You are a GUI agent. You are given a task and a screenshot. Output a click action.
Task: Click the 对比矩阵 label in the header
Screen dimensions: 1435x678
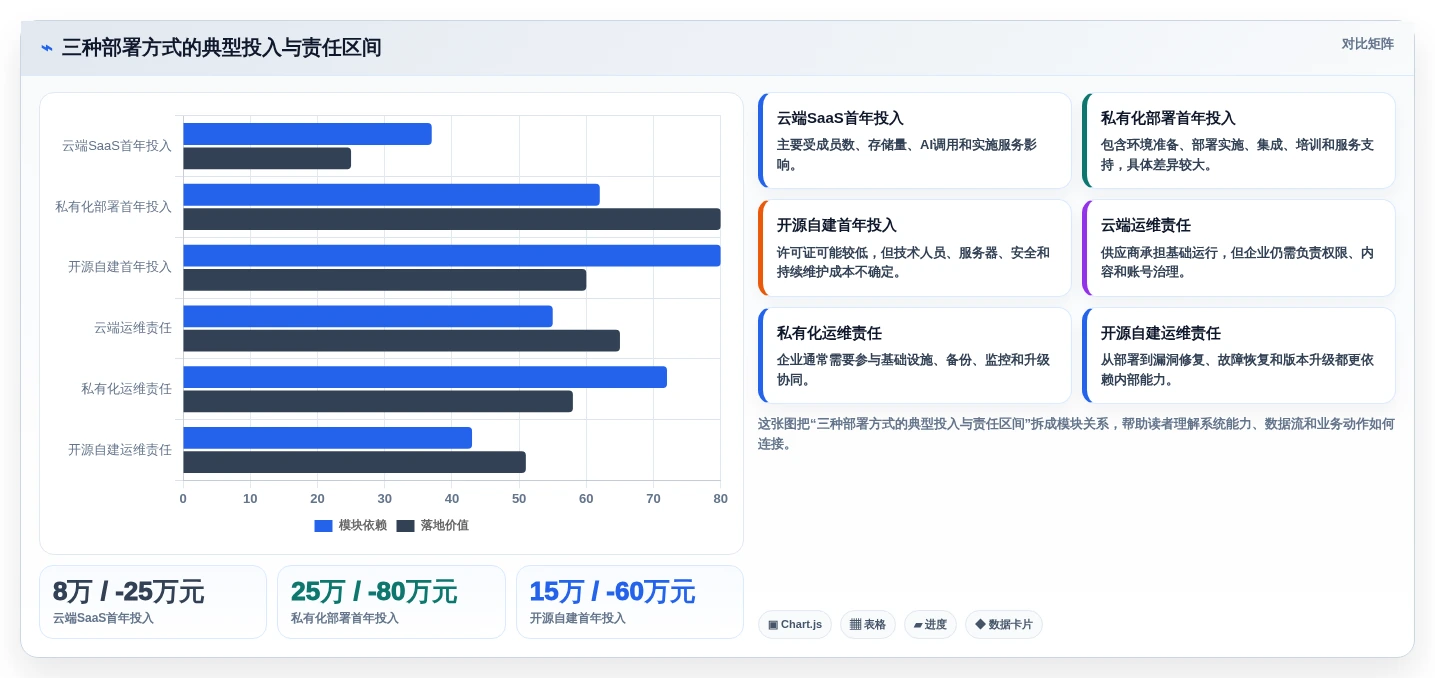tap(1367, 44)
